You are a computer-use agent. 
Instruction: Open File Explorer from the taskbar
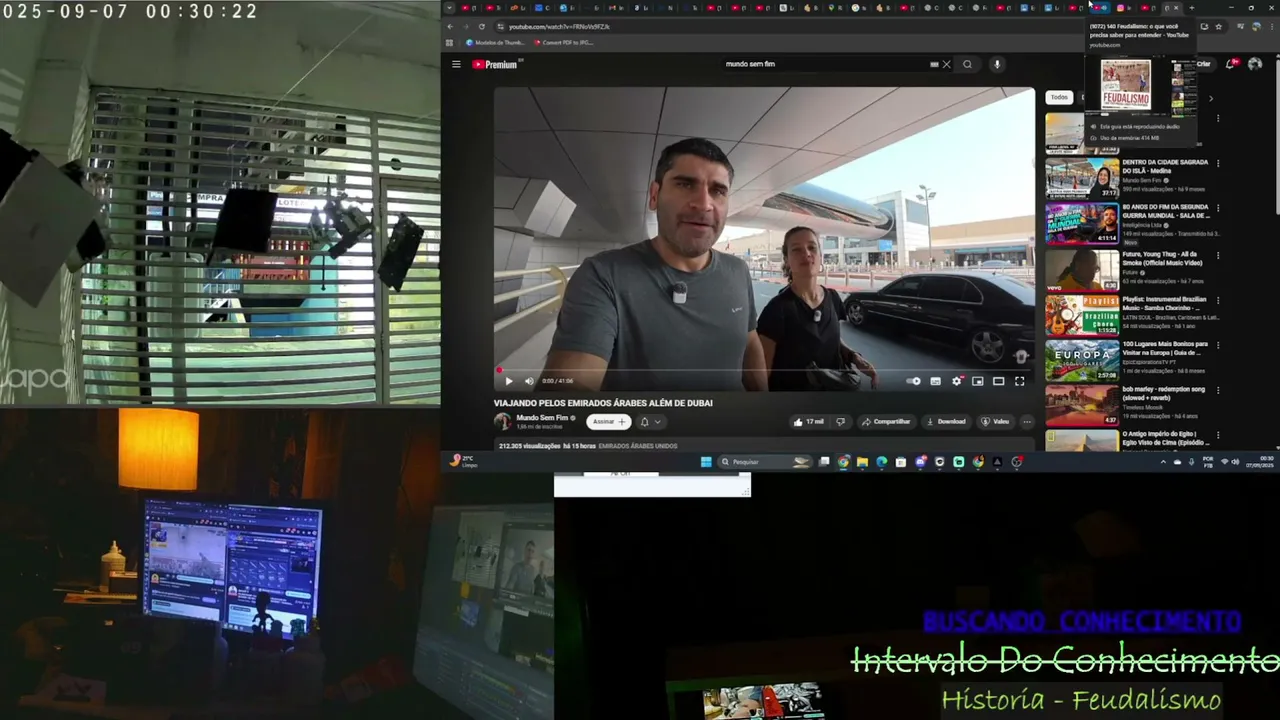tap(862, 462)
